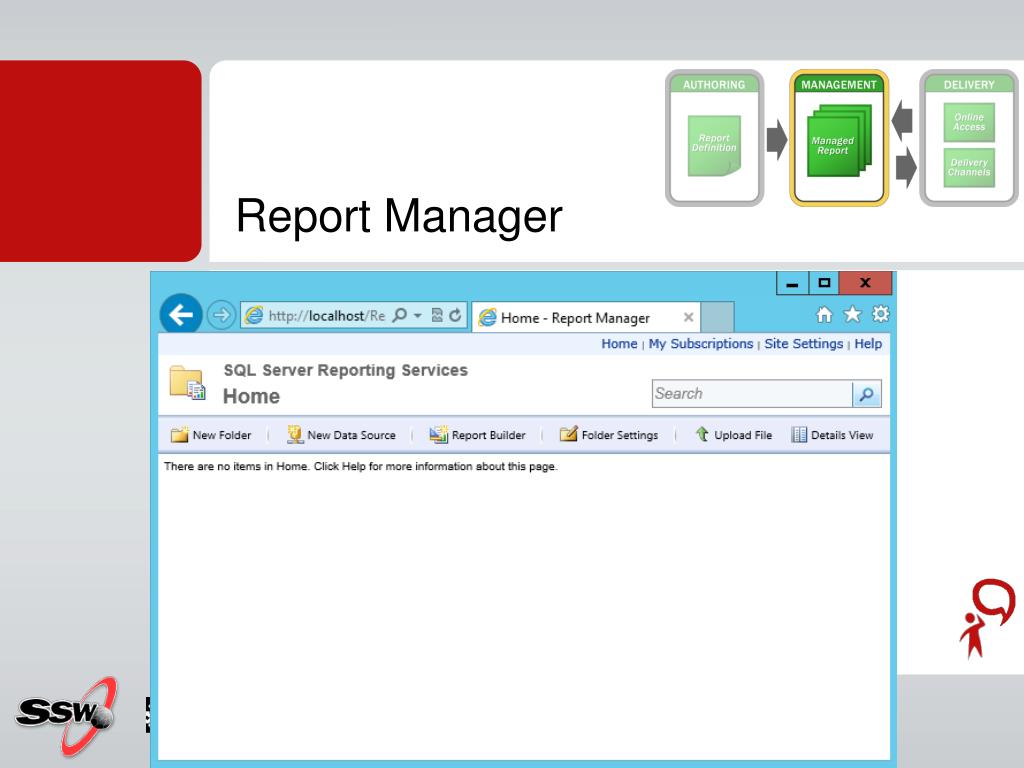Image resolution: width=1024 pixels, height=768 pixels.
Task: Select the Home - Report Manager tab
Action: pyautogui.click(x=586, y=317)
